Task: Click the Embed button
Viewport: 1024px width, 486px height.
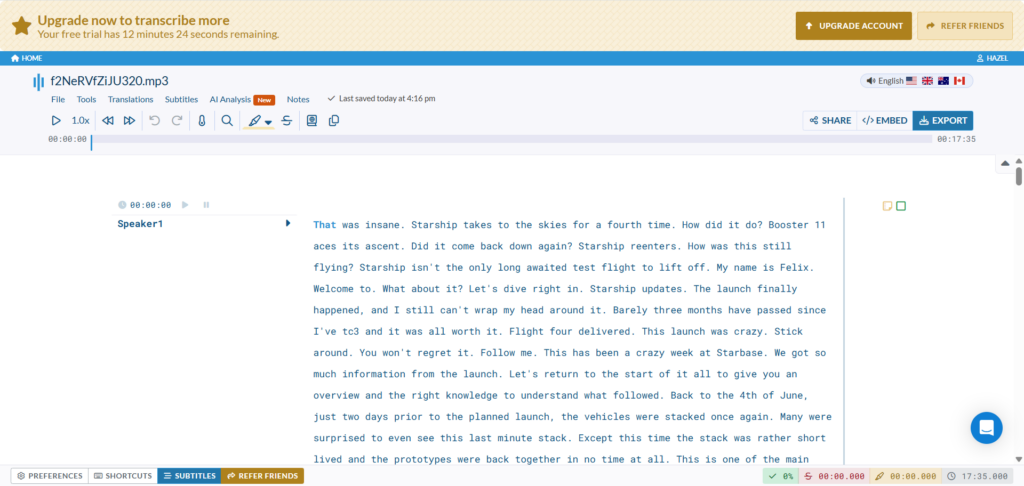Action: coord(885,121)
